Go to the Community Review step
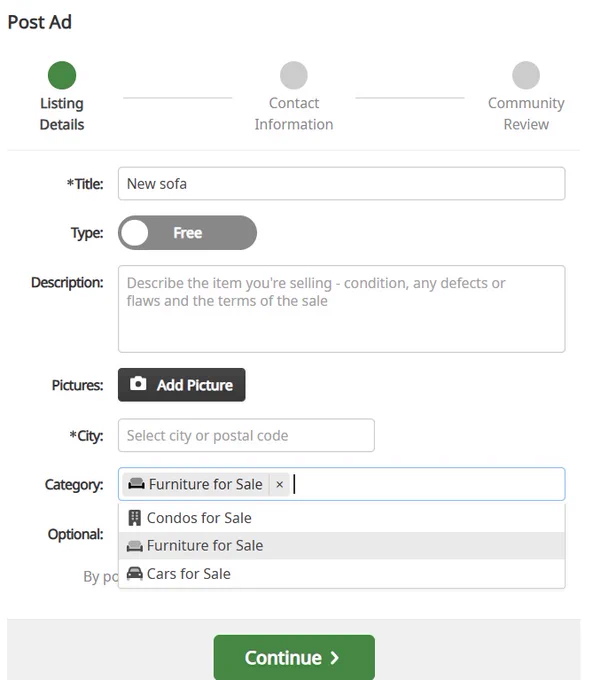The width and height of the screenshot is (593, 680). [526, 97]
